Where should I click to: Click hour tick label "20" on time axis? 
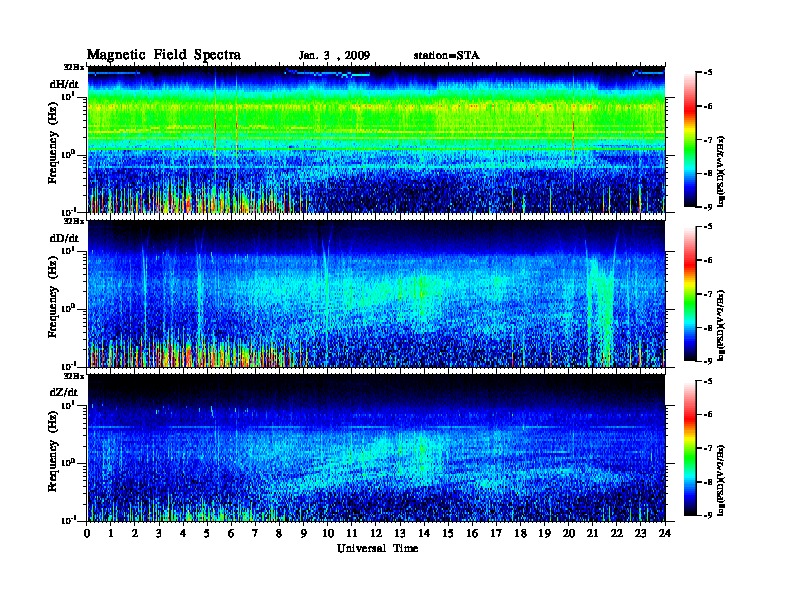pyautogui.click(x=569, y=534)
